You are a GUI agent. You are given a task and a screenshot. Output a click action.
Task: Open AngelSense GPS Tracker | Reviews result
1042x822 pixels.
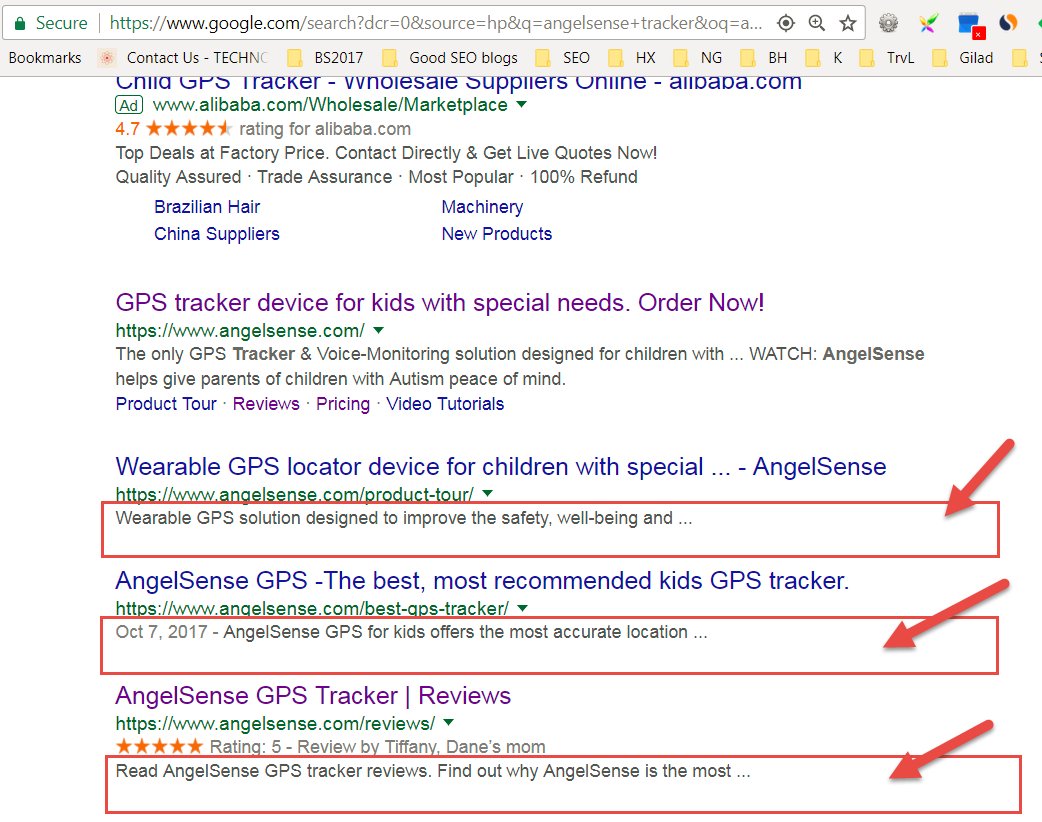[313, 696]
